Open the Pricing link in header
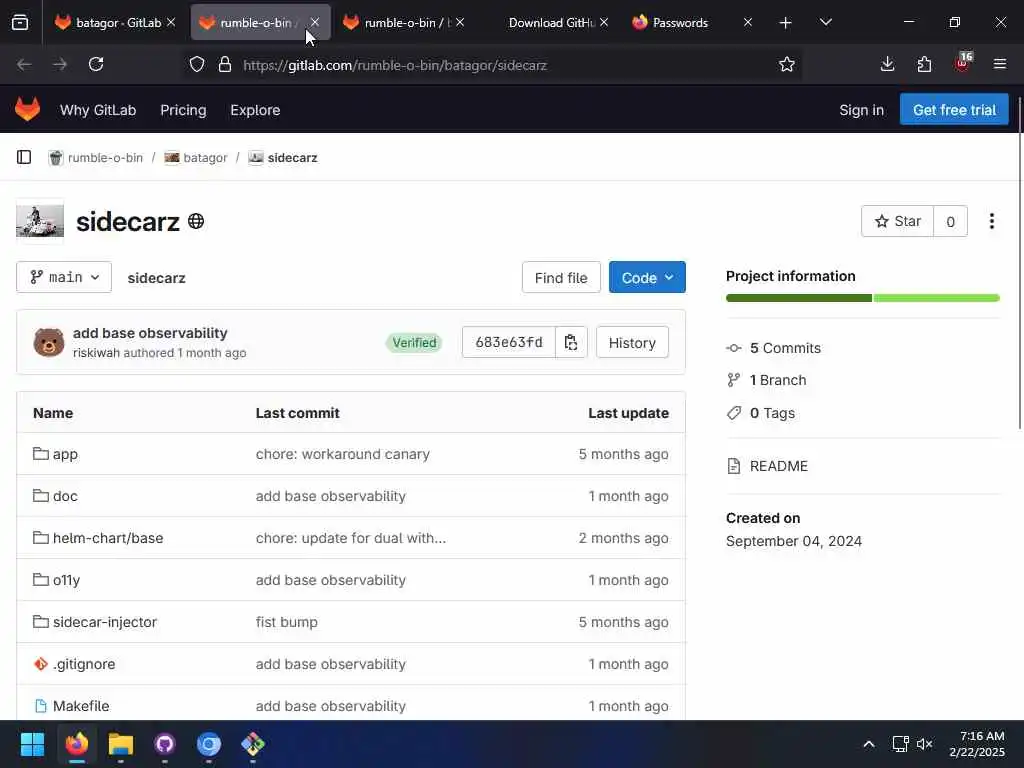Image resolution: width=1024 pixels, height=768 pixels. click(x=183, y=110)
